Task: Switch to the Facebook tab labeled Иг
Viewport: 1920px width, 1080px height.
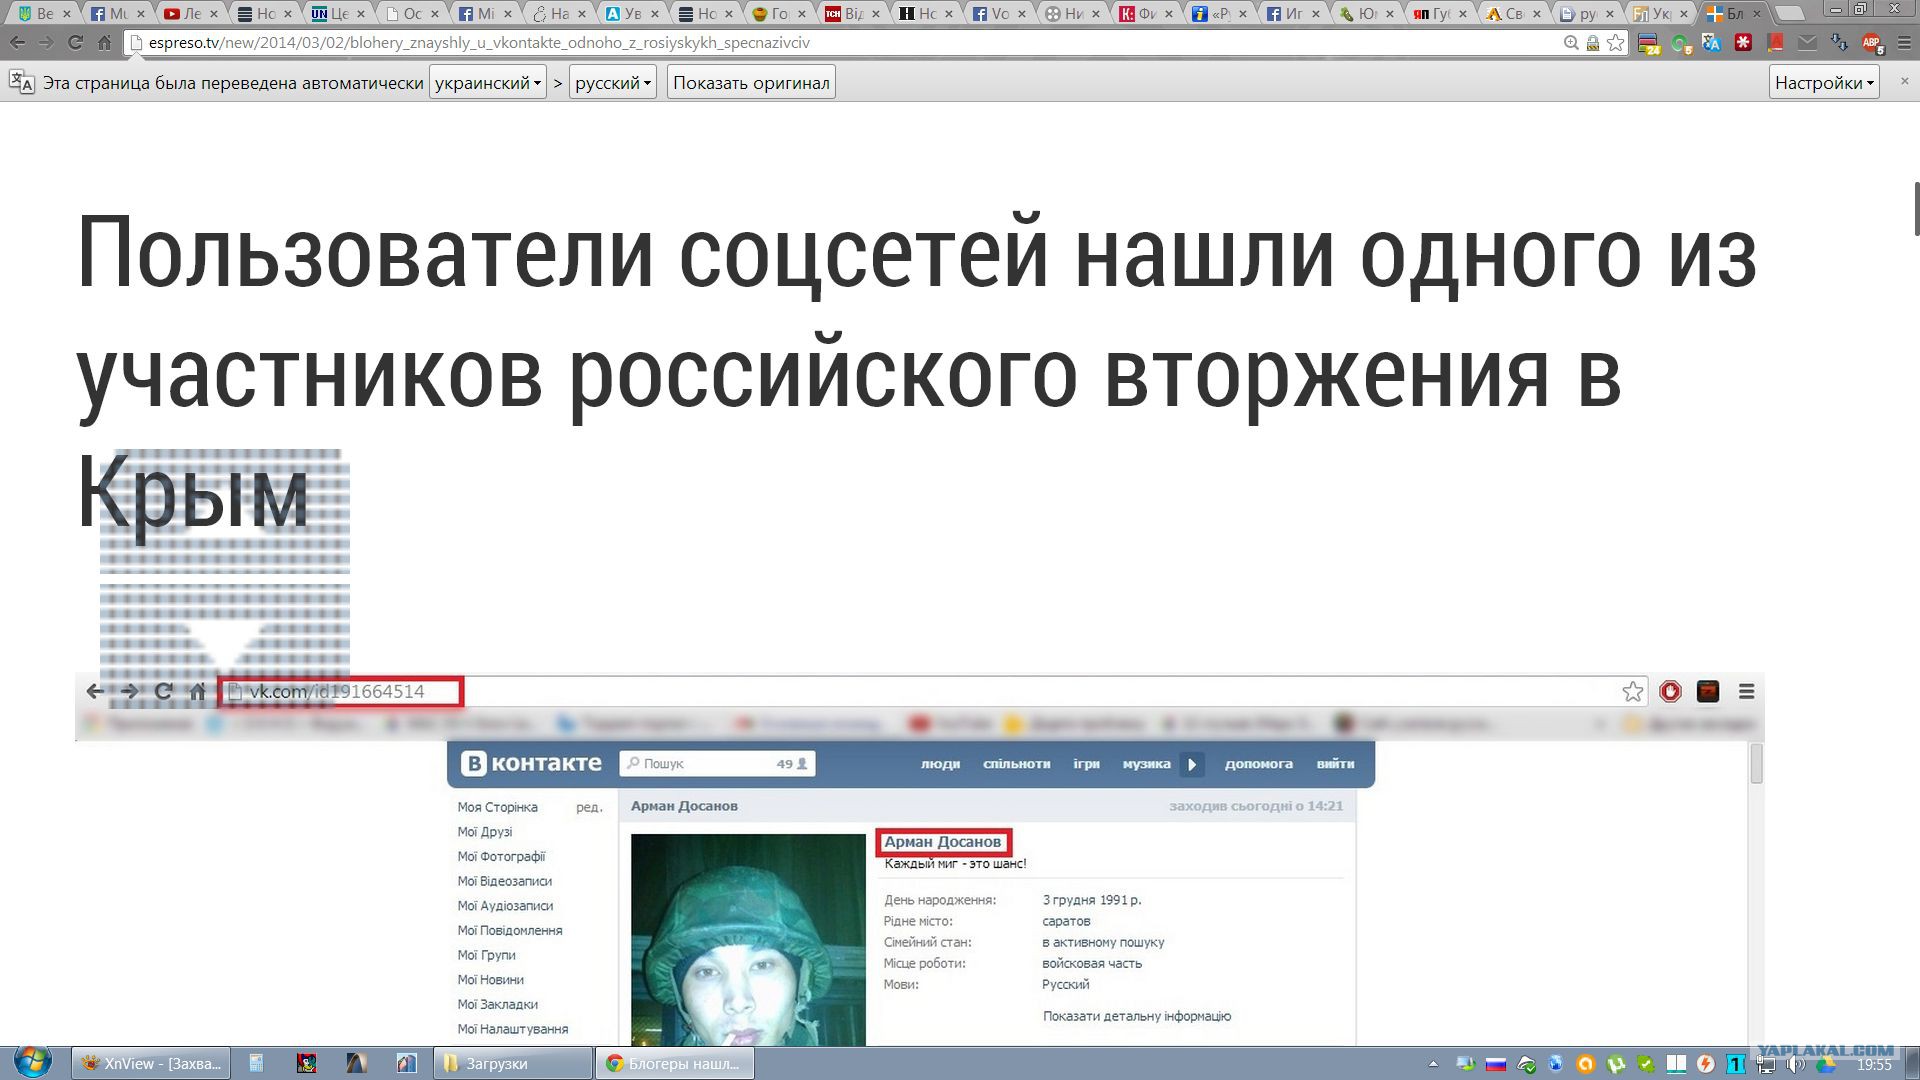Action: click(x=1294, y=13)
